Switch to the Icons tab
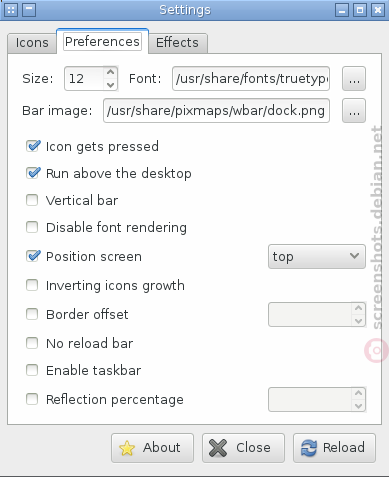Viewport: 389px width, 477px height. click(32, 43)
